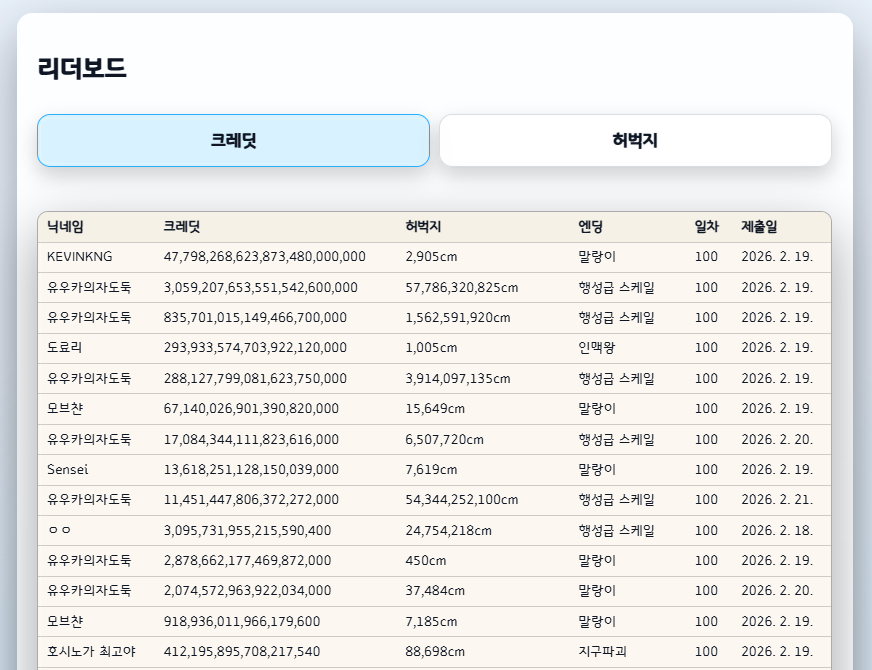Select the 리더보드 page title
This screenshot has height=670, width=872.
click(x=82, y=68)
